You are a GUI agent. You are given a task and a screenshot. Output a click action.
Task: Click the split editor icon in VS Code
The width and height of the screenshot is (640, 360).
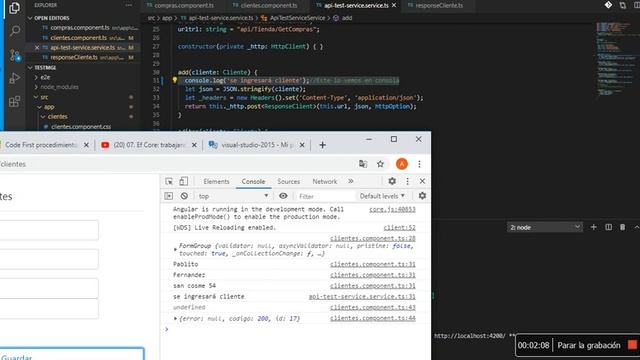point(637,5)
